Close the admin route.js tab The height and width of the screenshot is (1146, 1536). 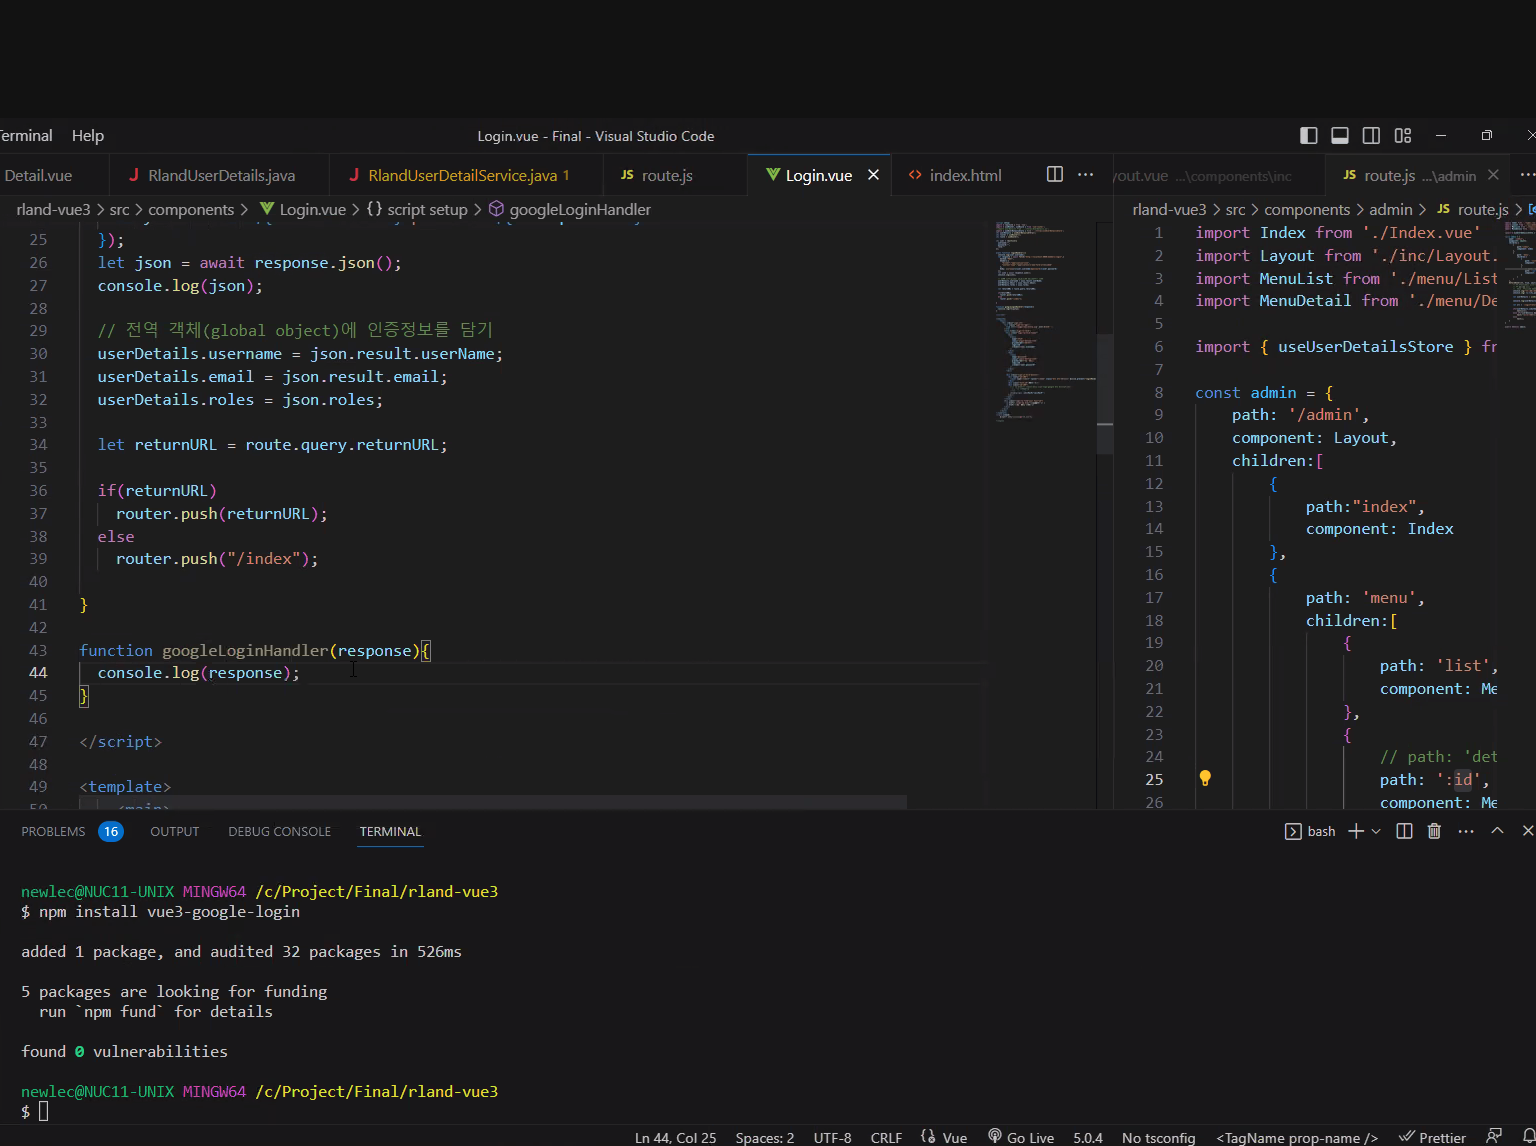pyautogui.click(x=1493, y=175)
